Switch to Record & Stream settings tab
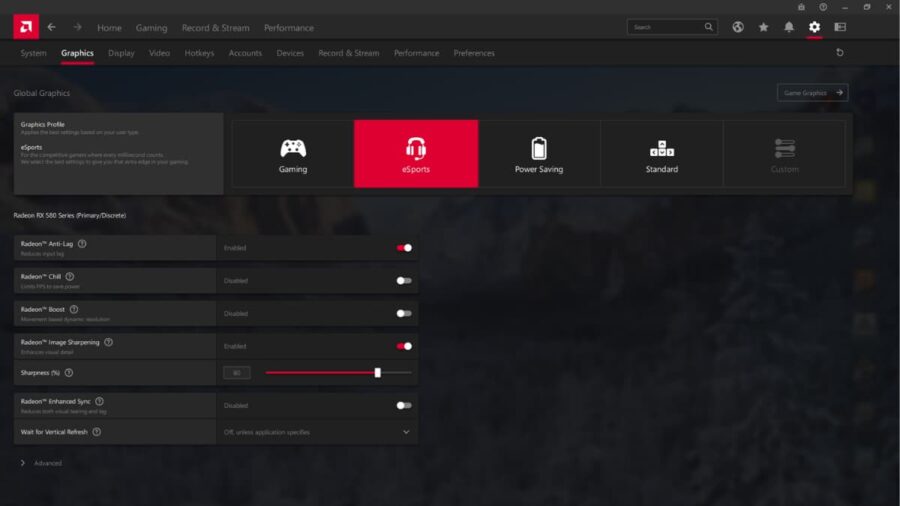Image resolution: width=900 pixels, height=506 pixels. [x=348, y=53]
